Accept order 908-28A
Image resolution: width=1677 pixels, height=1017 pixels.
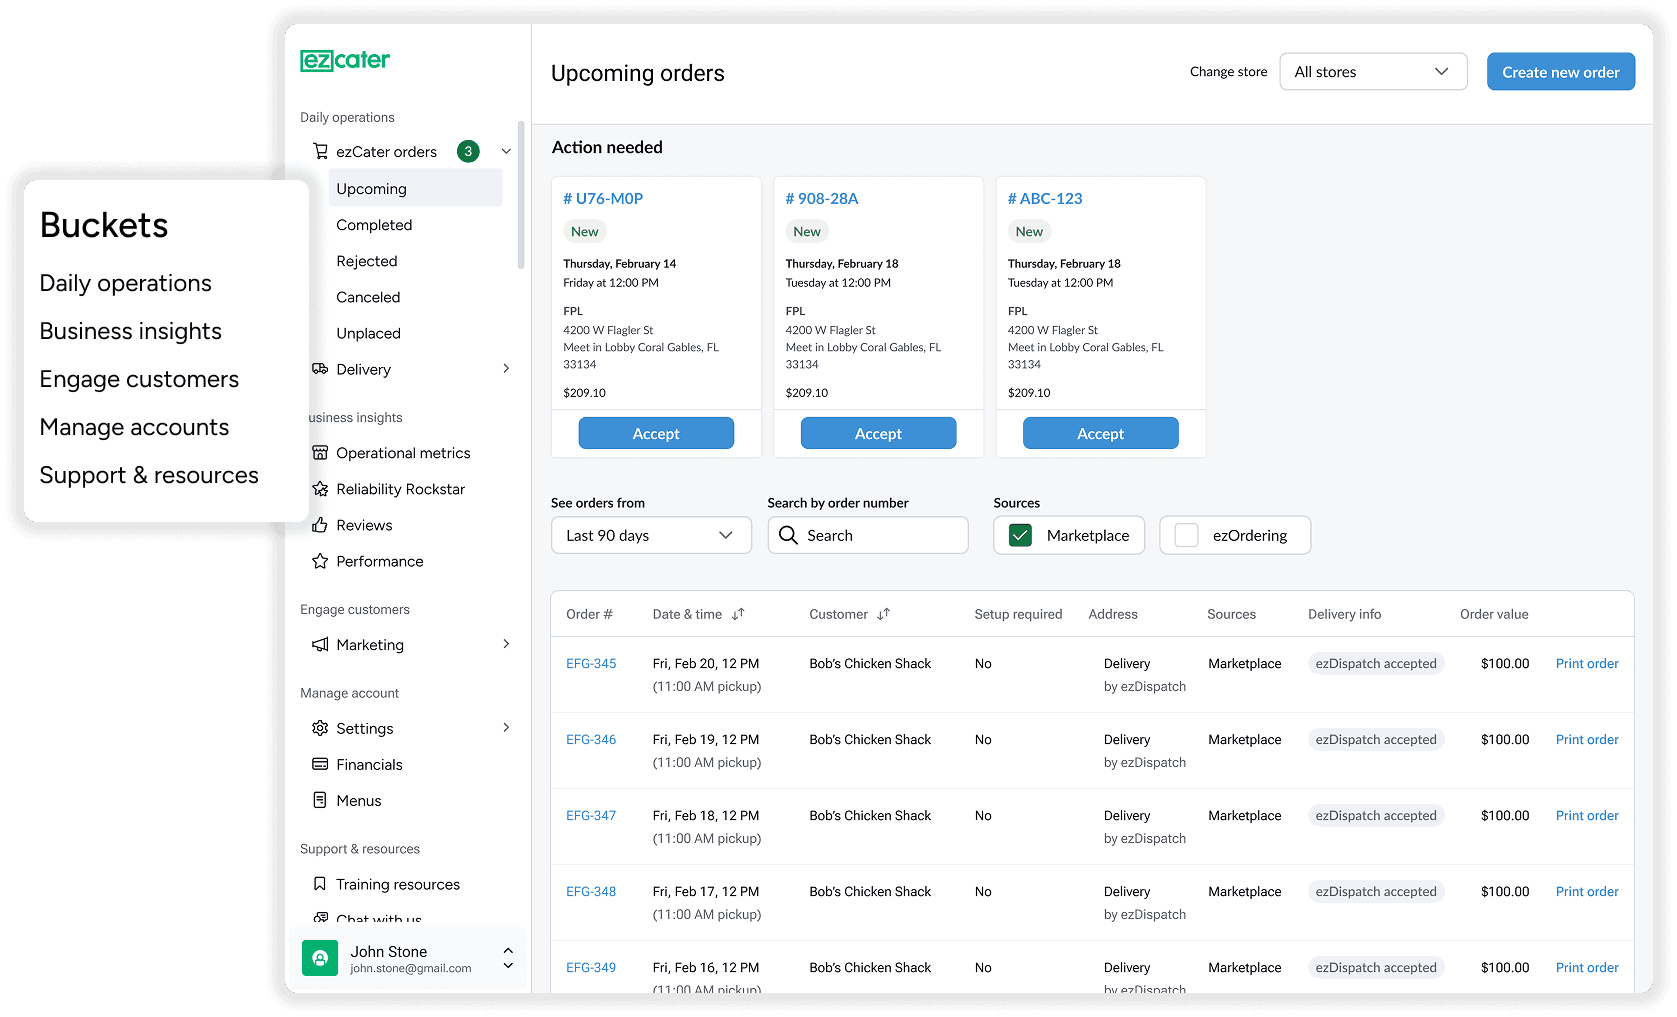[x=878, y=433]
